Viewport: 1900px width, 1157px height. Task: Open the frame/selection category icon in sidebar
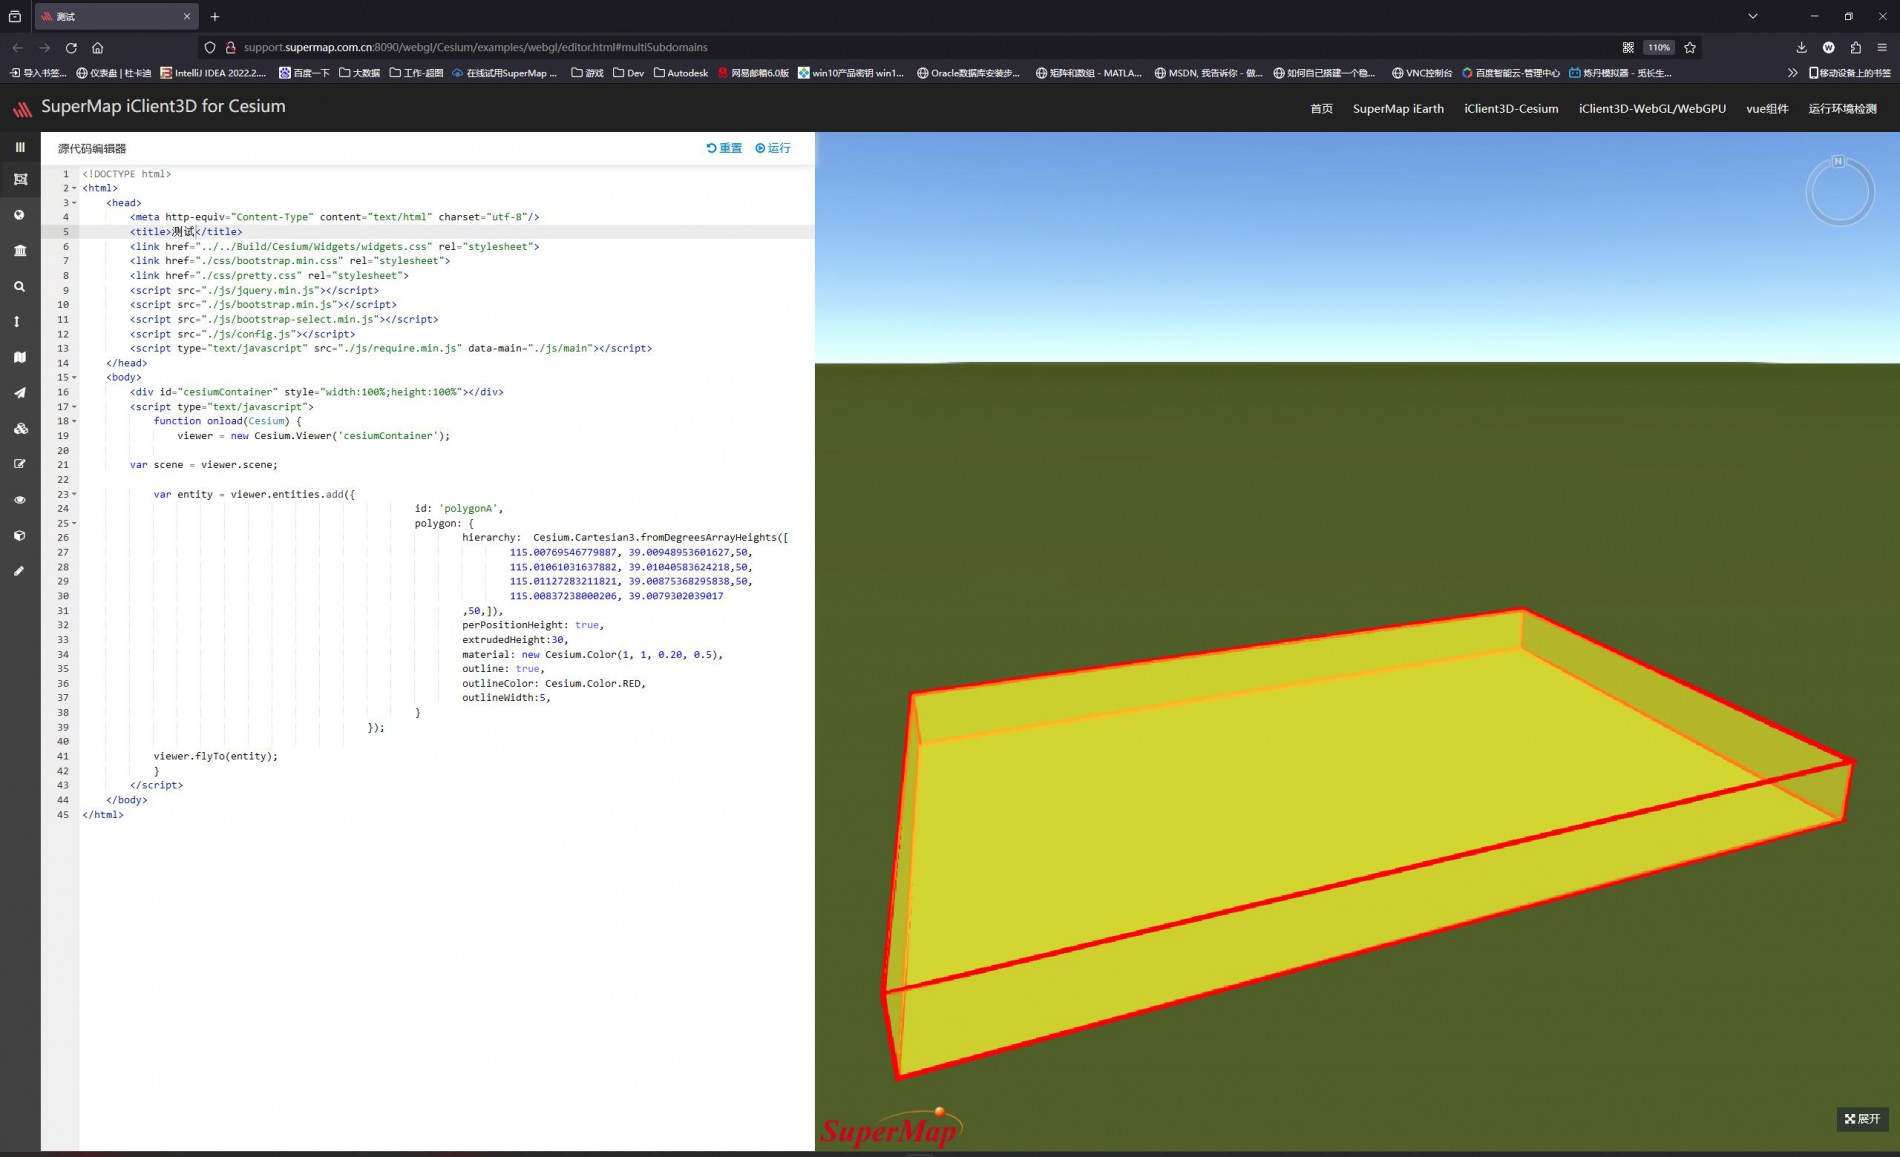click(x=20, y=179)
